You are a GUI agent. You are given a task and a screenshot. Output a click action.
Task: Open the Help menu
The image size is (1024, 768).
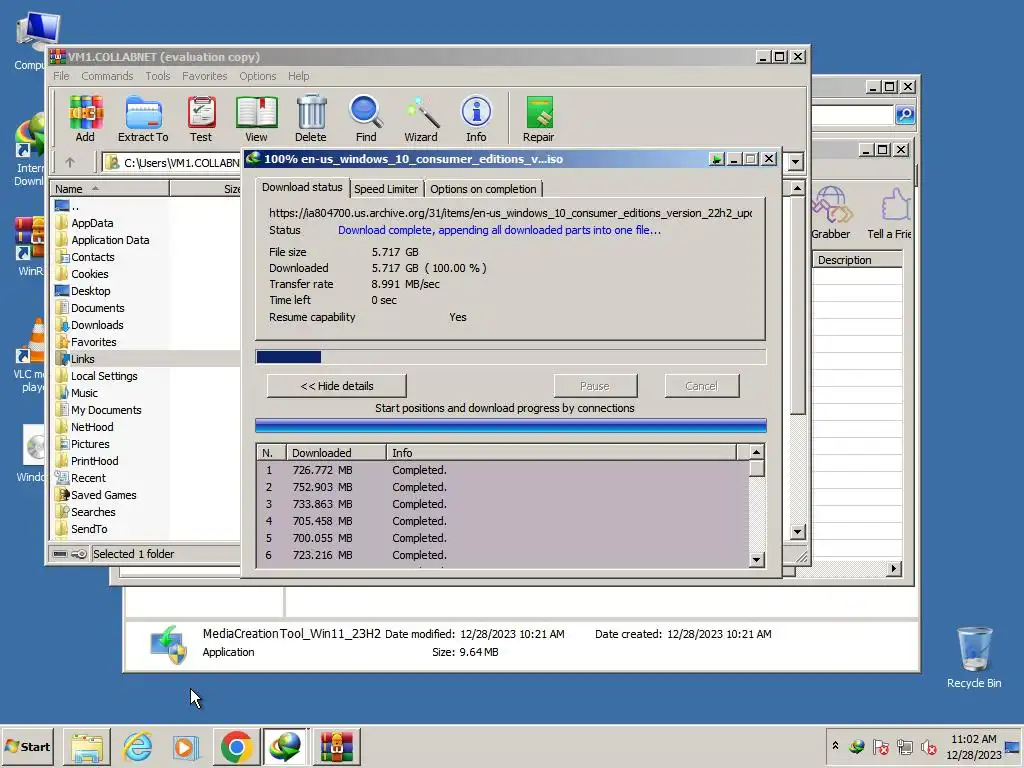point(298,76)
